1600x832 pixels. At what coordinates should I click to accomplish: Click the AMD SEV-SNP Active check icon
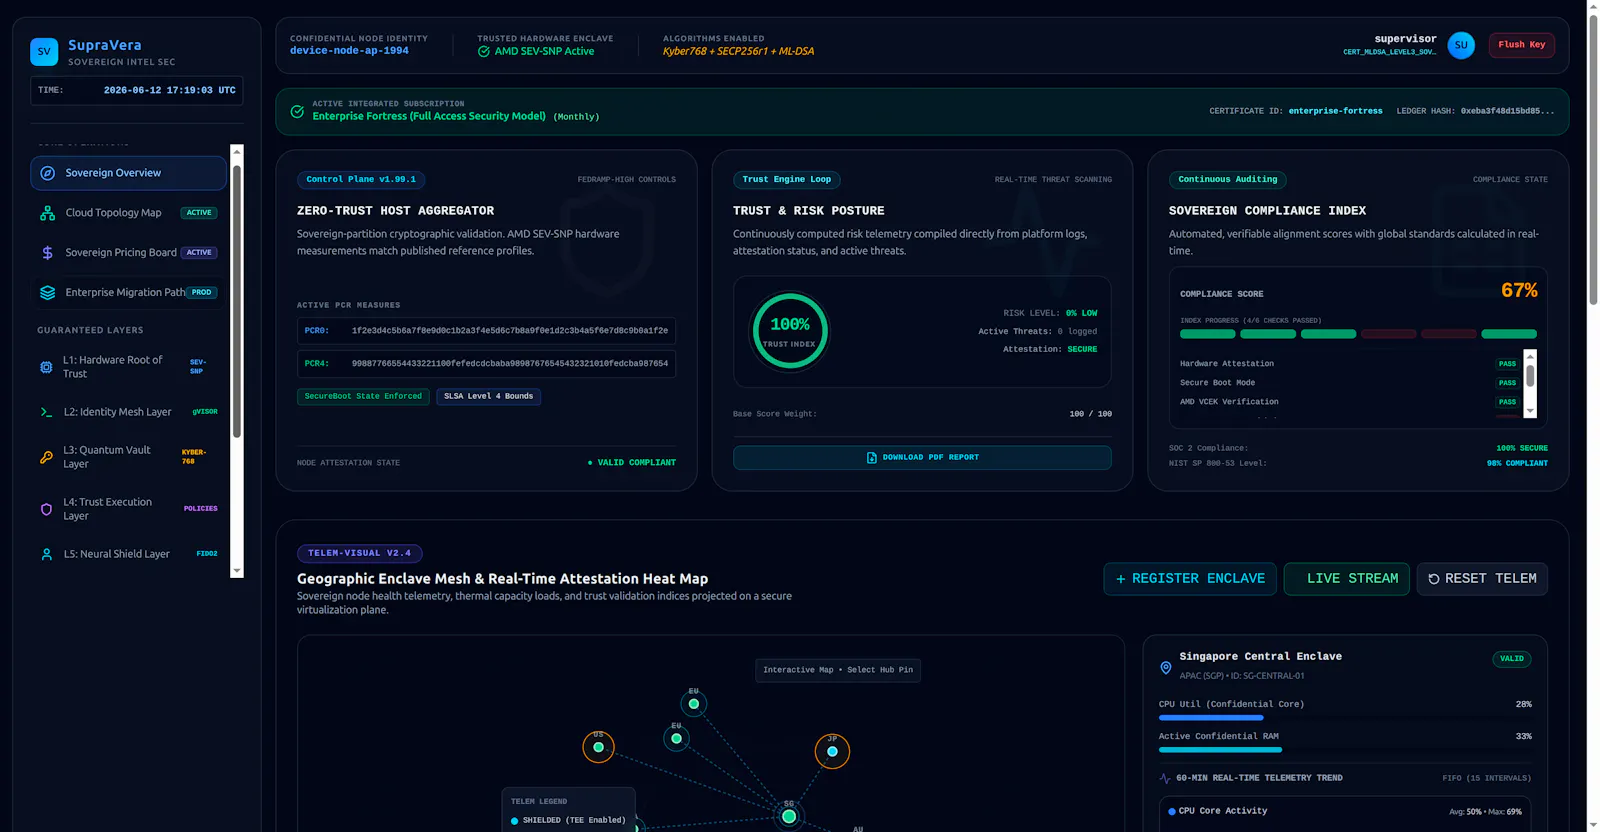[x=484, y=51]
